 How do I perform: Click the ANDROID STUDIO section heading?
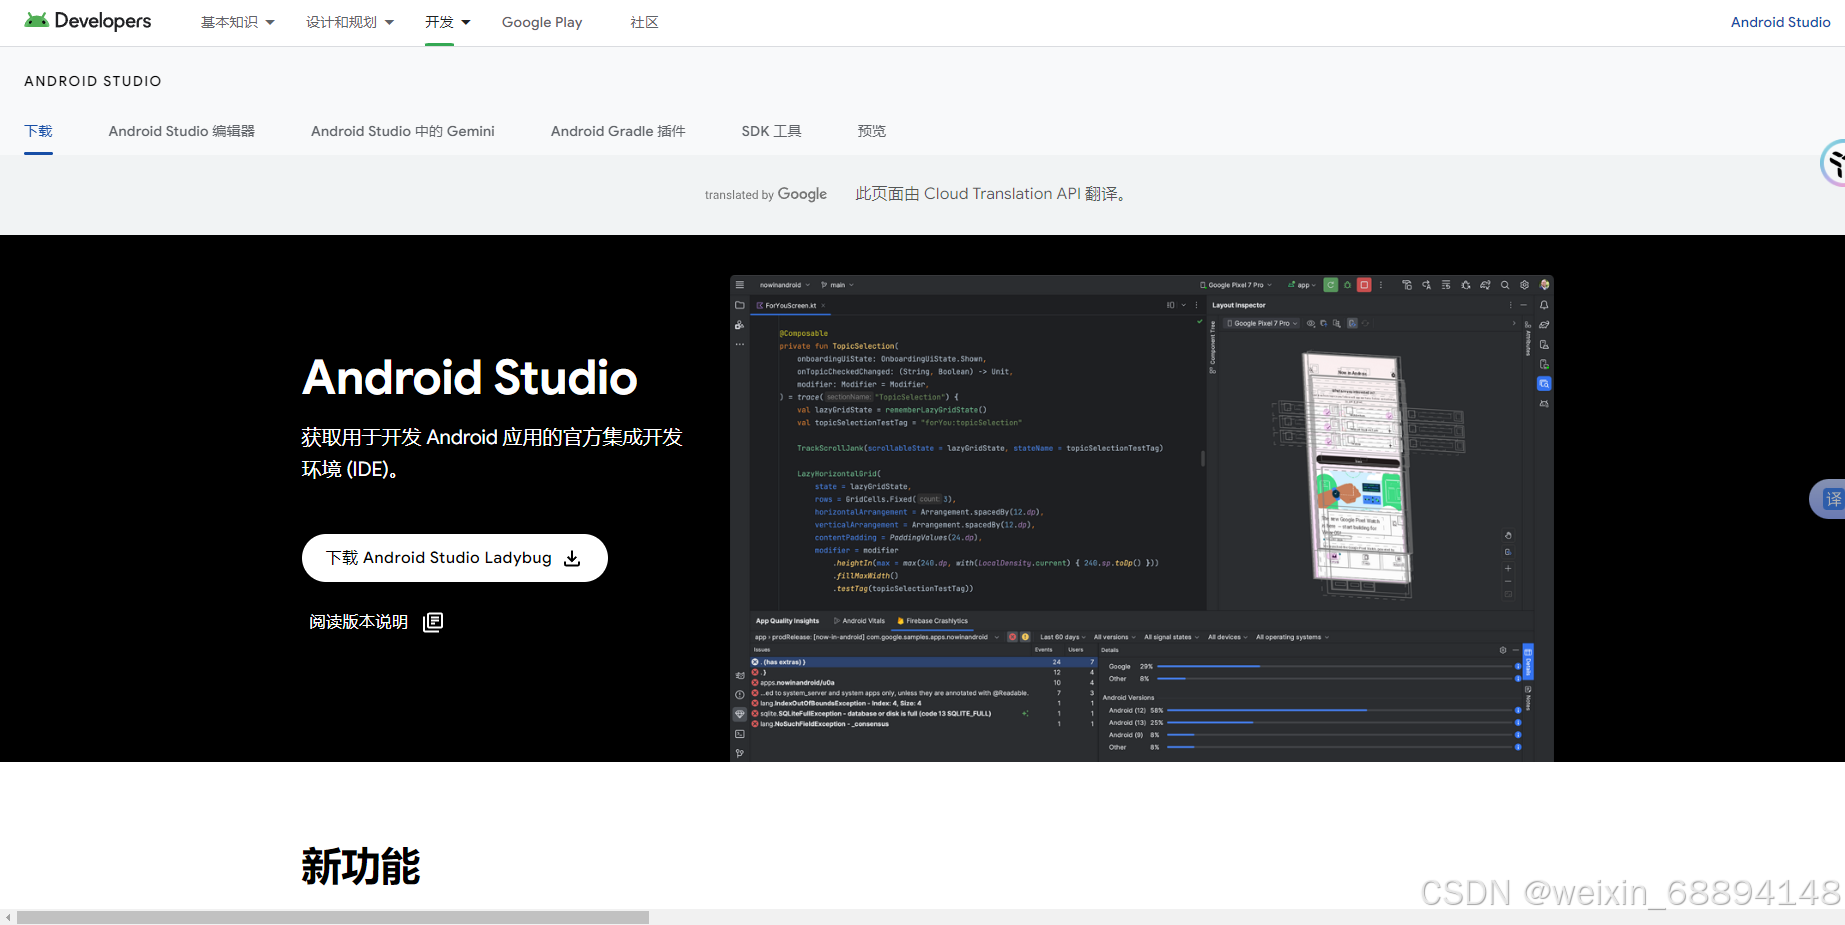pyautogui.click(x=93, y=81)
